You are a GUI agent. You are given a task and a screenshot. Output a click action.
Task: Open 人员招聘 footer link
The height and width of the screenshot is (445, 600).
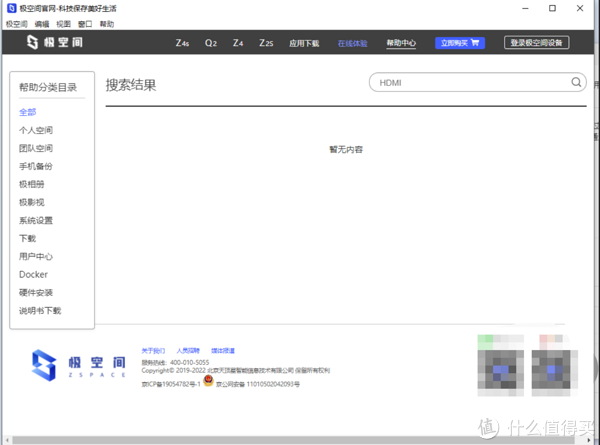tap(188, 350)
